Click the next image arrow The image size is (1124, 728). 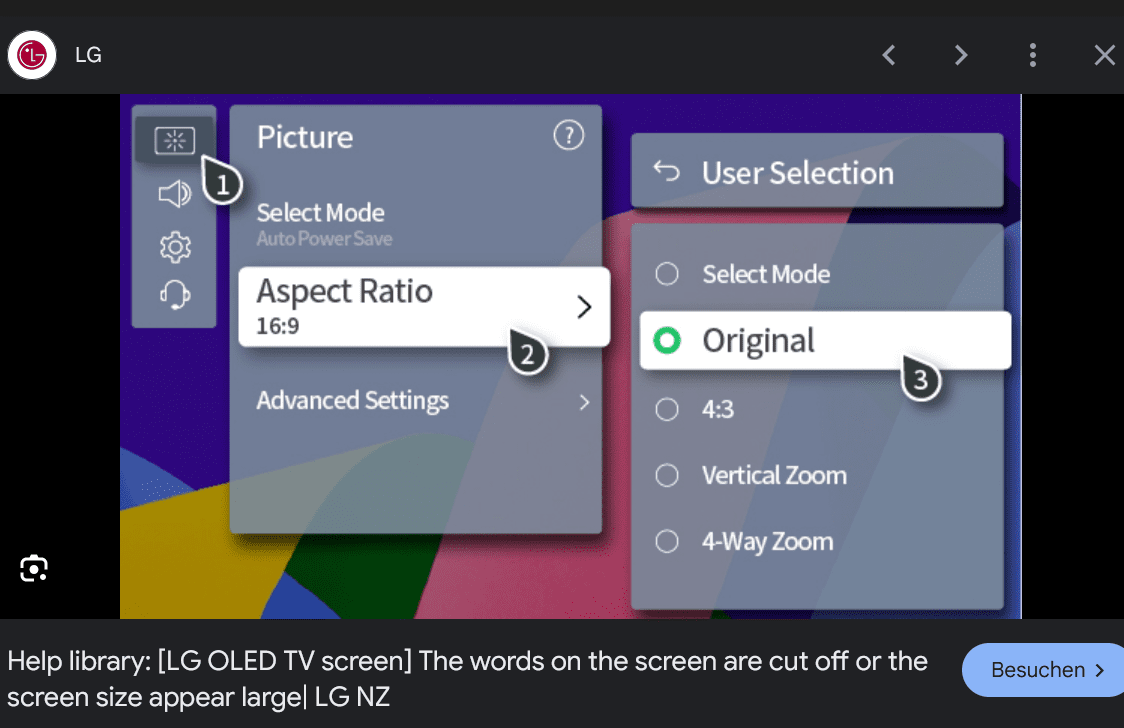coord(960,55)
